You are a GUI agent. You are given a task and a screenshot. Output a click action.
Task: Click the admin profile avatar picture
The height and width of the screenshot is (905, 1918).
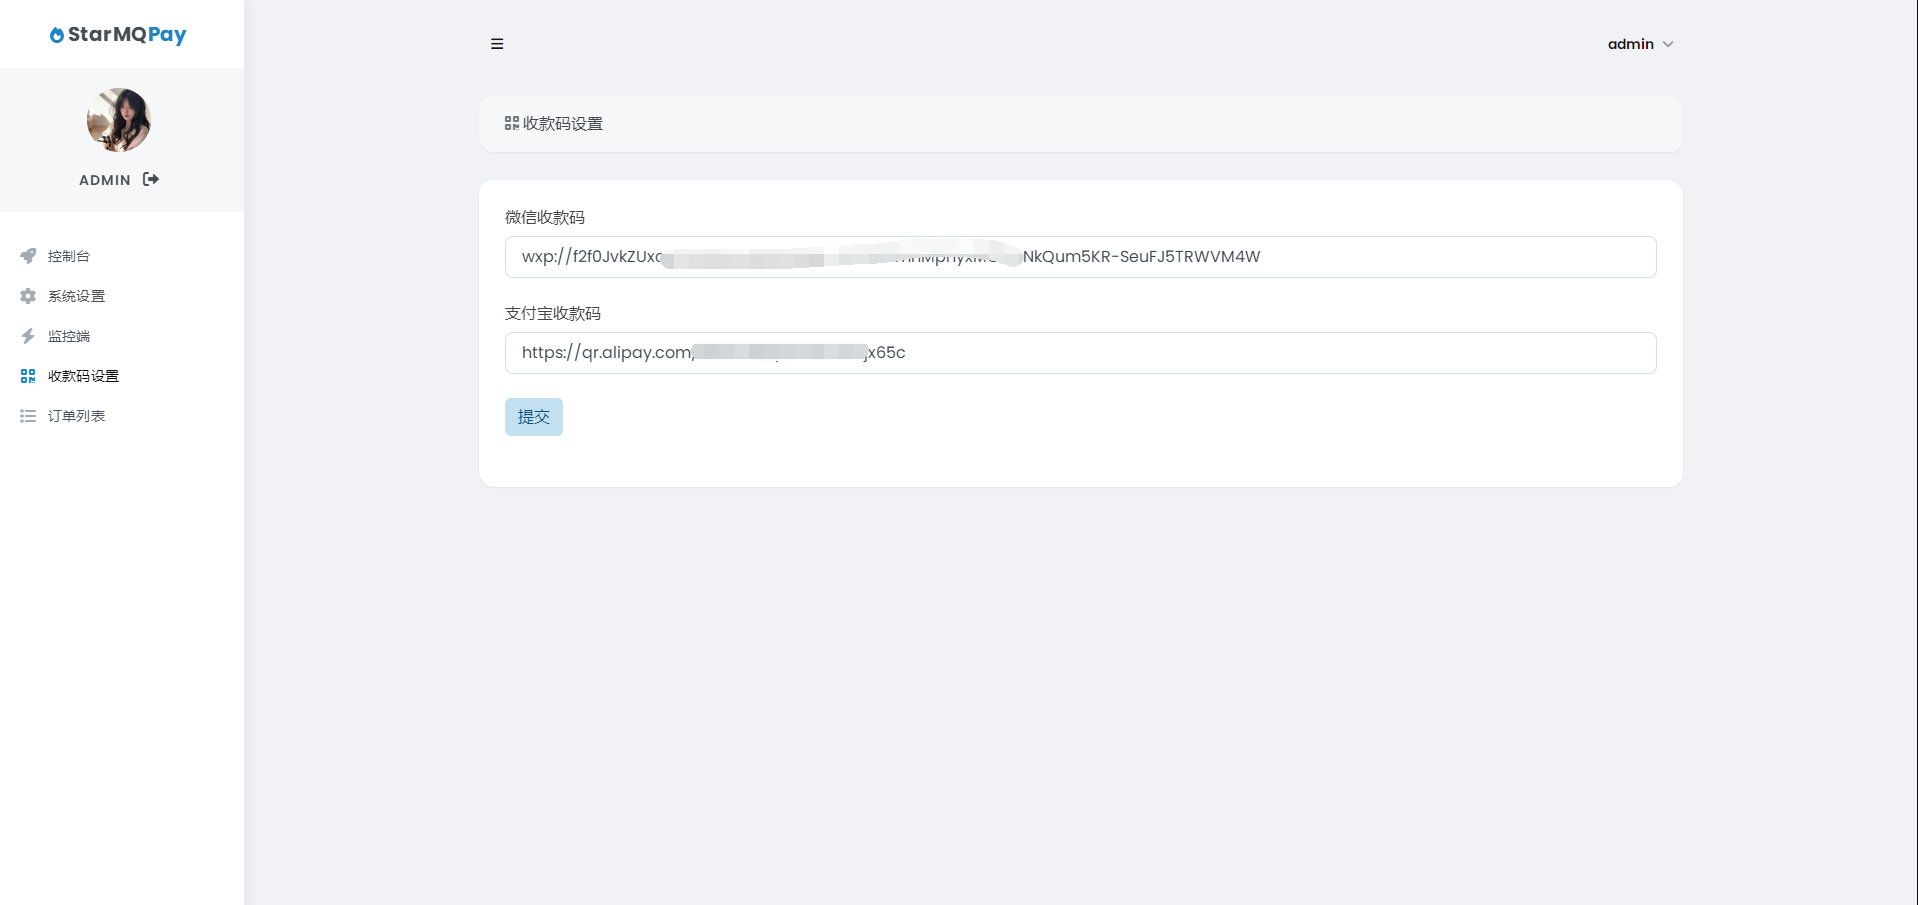pos(119,120)
